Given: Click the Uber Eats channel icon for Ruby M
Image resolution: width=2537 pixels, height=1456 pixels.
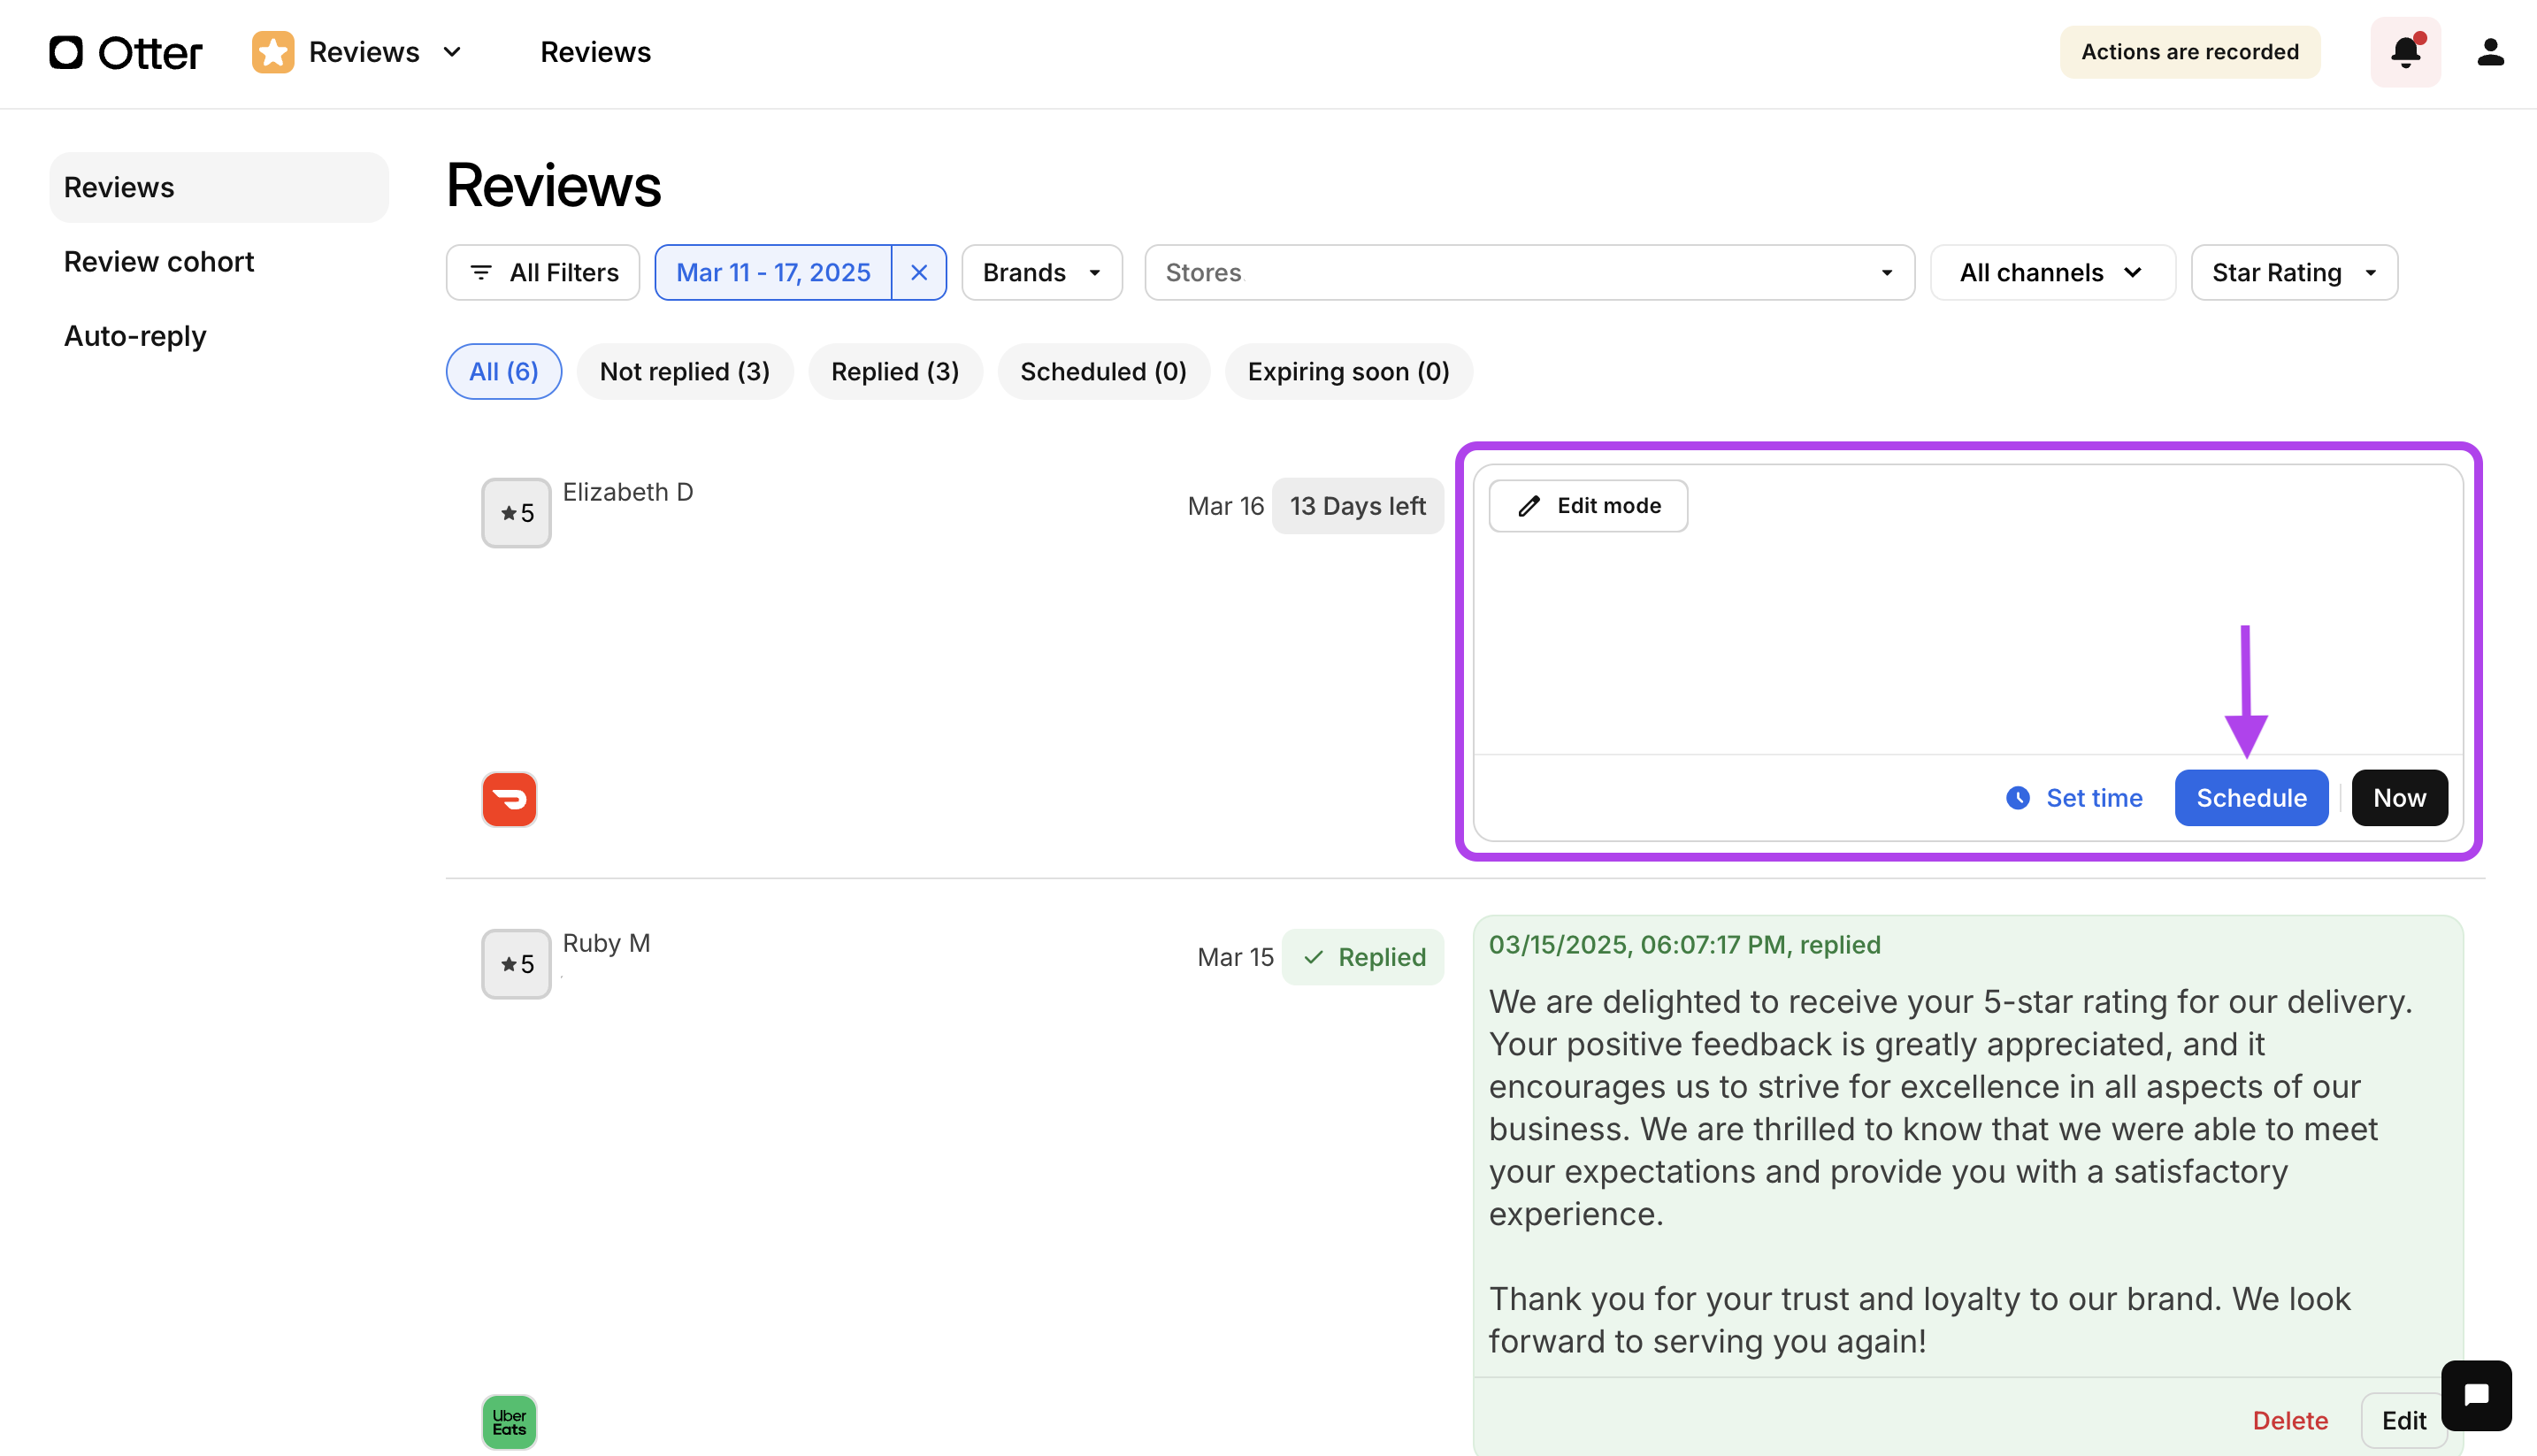Looking at the screenshot, I should pos(509,1421).
